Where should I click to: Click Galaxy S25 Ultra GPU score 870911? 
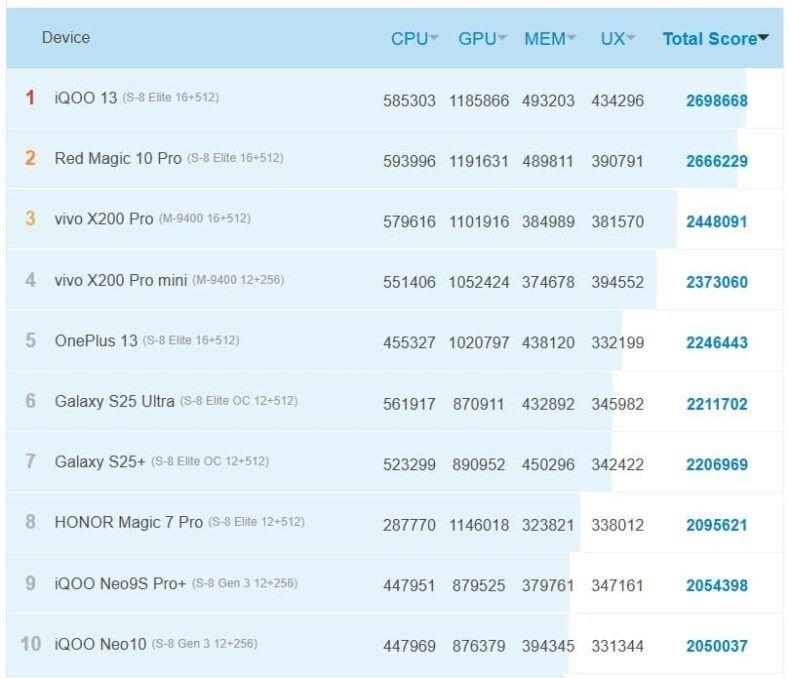tap(479, 404)
